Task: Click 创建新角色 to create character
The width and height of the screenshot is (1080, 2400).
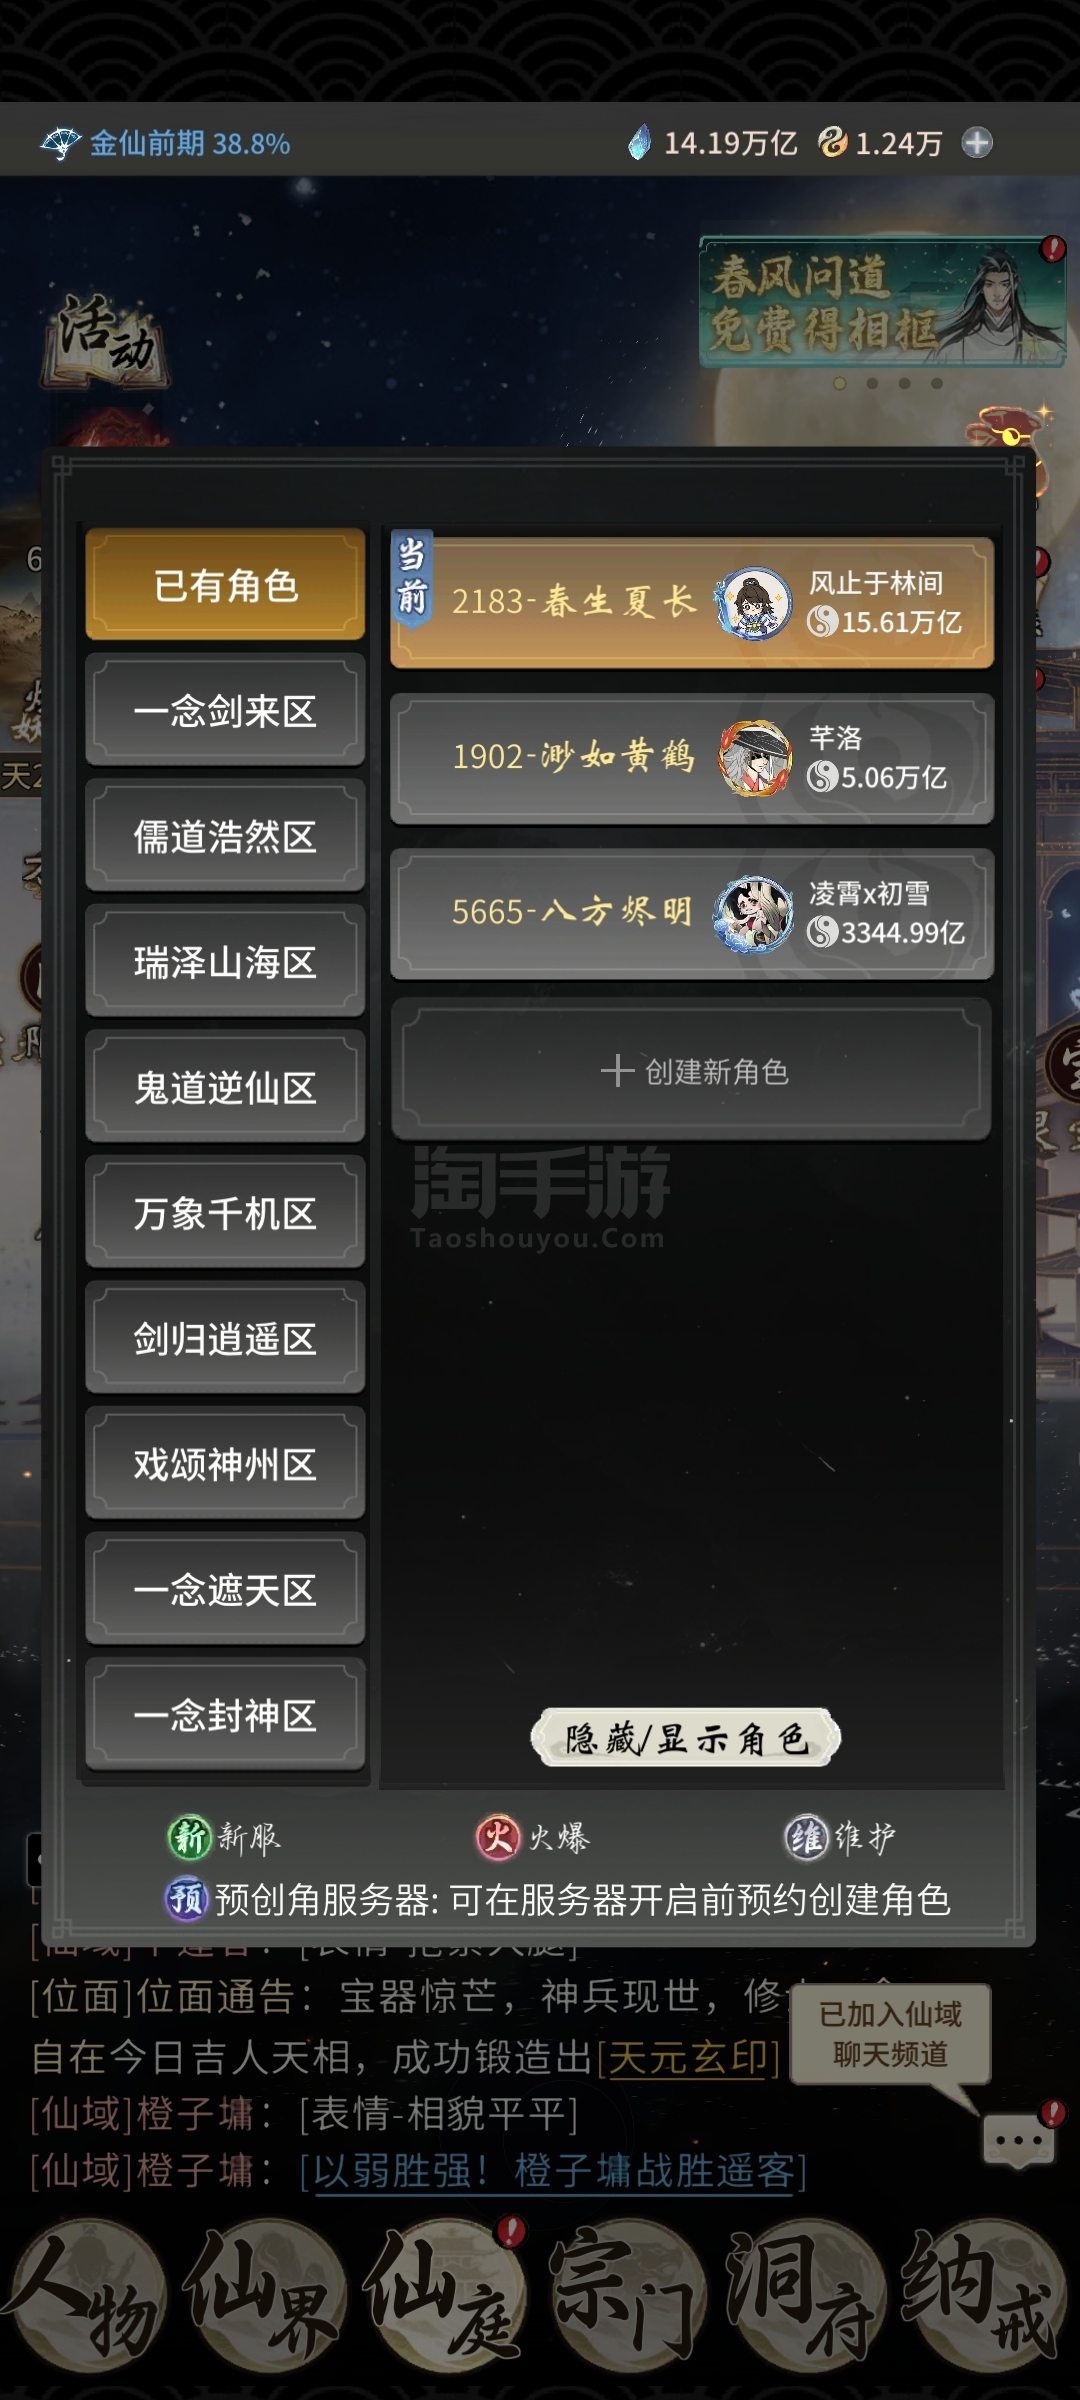Action: coord(692,1070)
